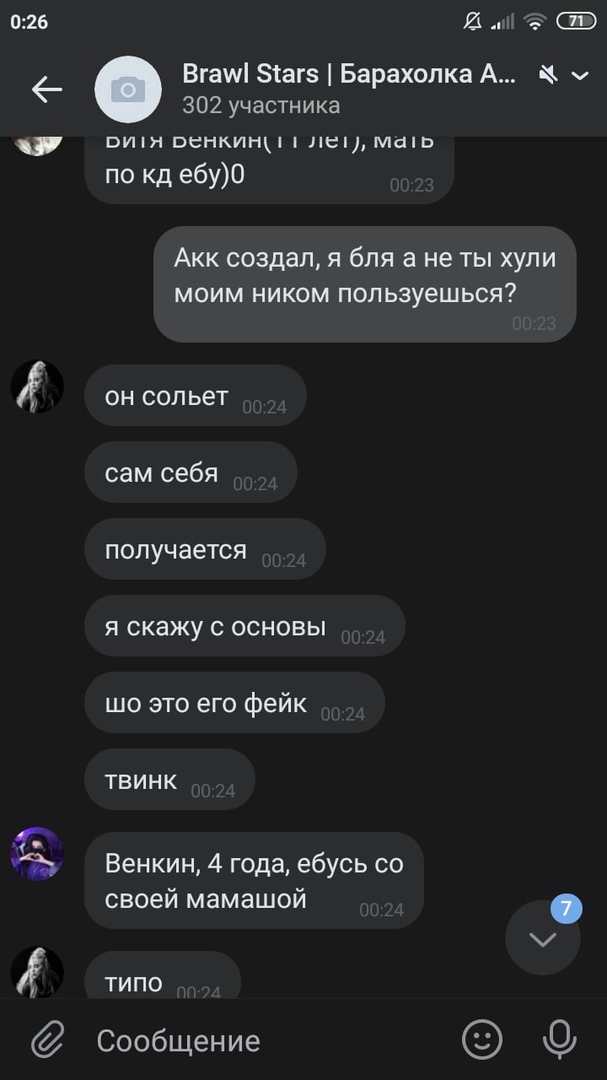Open the purple heart-hands user avatar
This screenshot has width=607, height=1080.
[x=37, y=853]
